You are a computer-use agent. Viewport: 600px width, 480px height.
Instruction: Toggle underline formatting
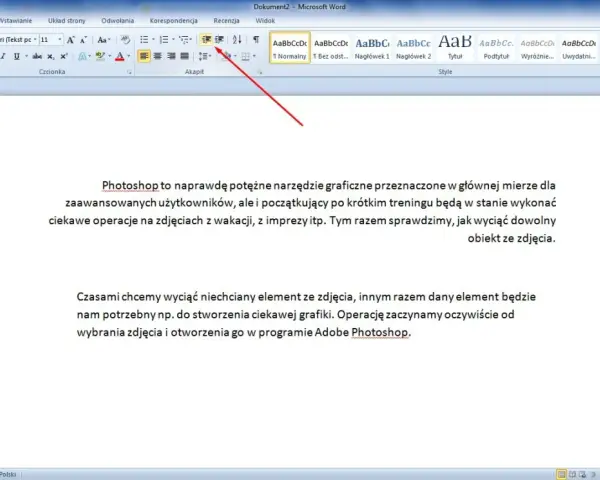[16, 57]
